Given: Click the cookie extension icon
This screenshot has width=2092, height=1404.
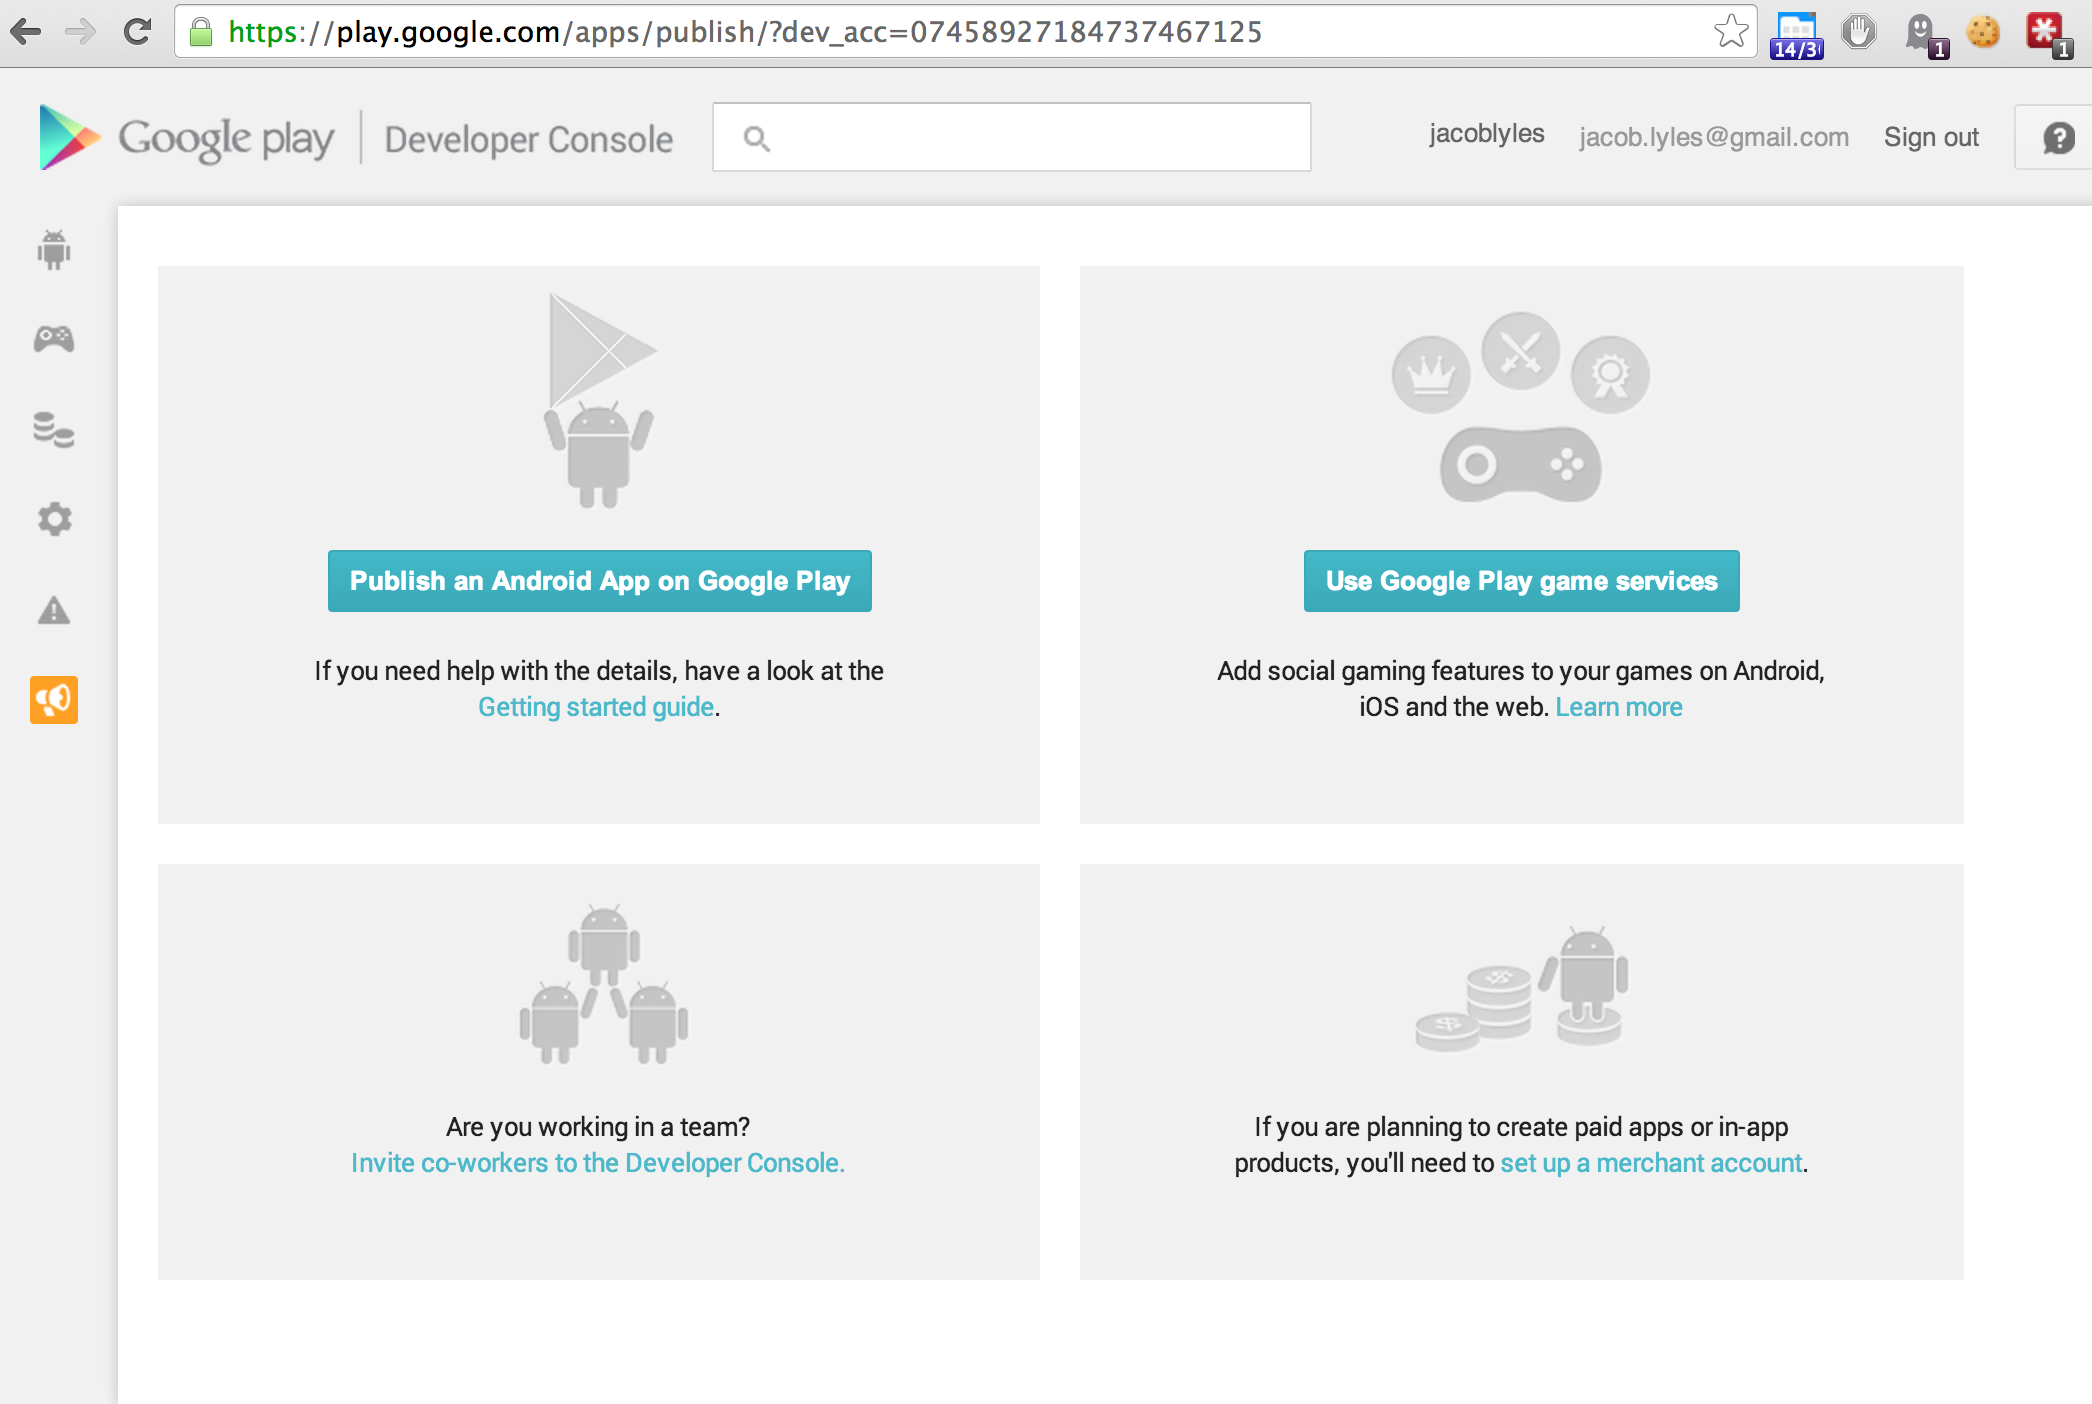Looking at the screenshot, I should coord(1983,32).
